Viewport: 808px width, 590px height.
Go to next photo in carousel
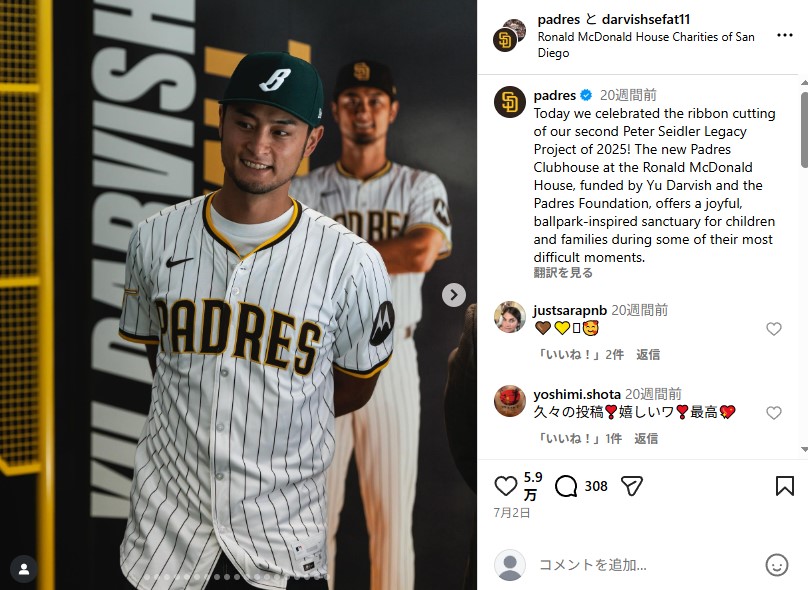453,295
